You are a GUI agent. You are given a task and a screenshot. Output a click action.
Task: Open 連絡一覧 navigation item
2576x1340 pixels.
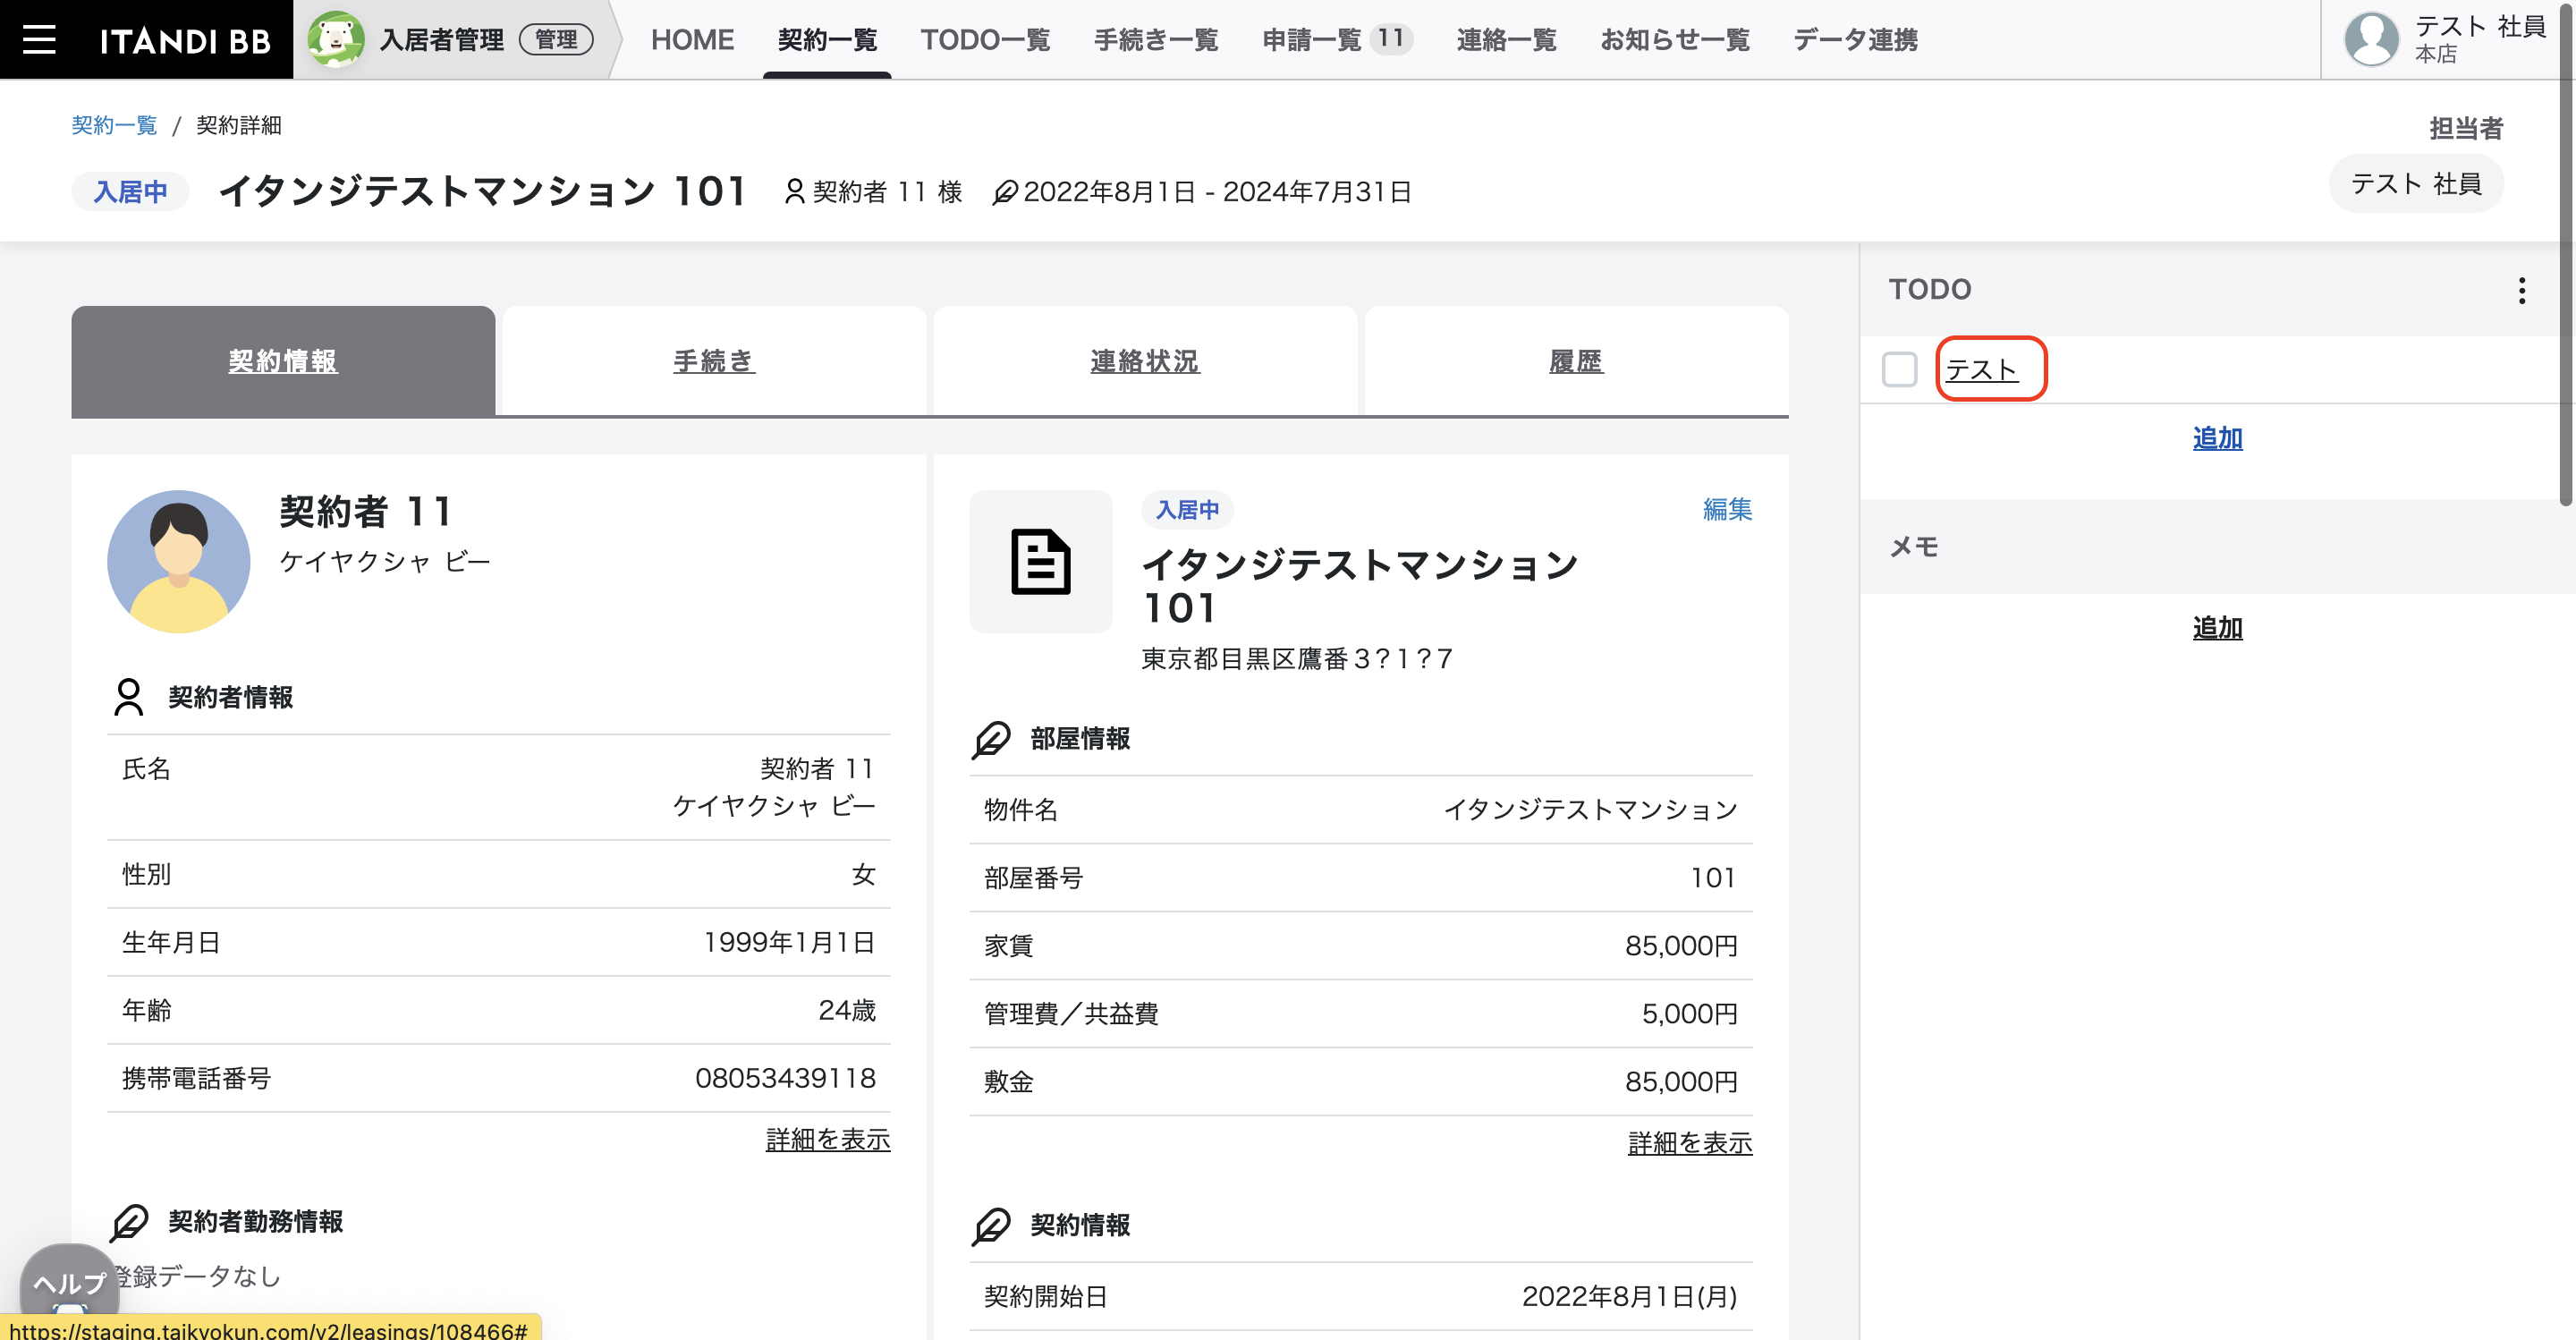click(x=1506, y=40)
